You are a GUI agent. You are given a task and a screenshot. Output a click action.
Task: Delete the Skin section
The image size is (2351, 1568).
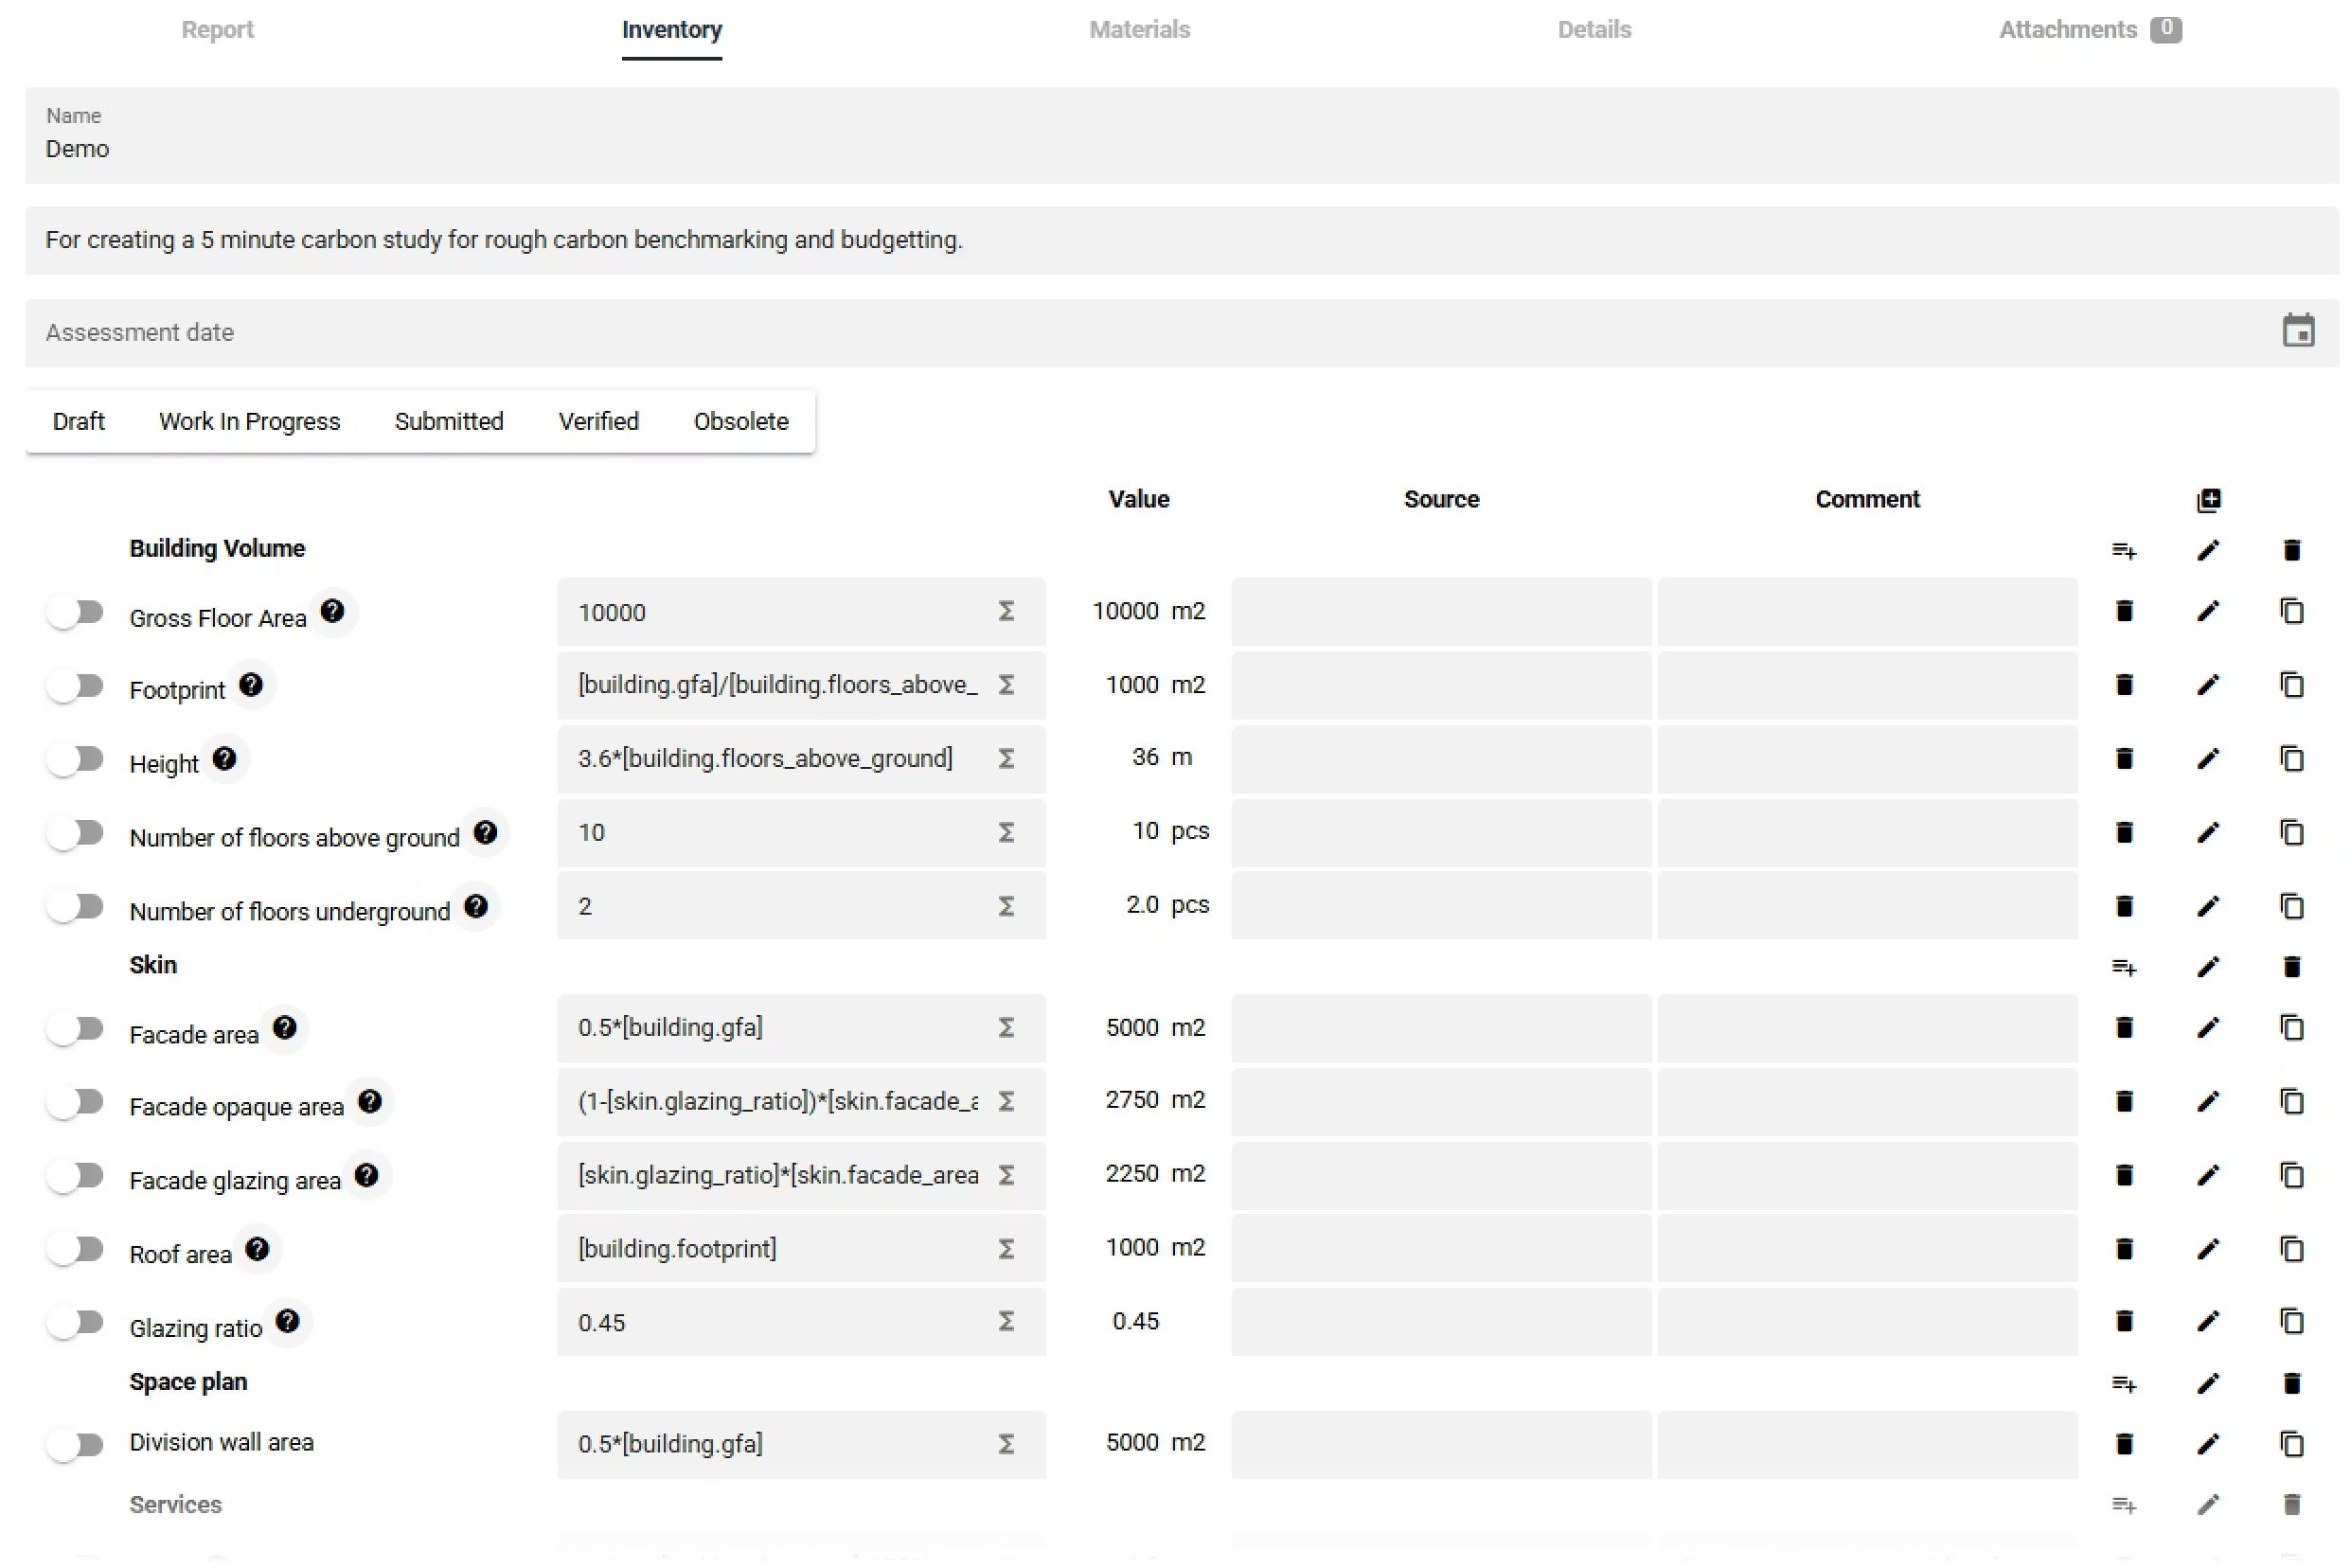pos(2291,967)
